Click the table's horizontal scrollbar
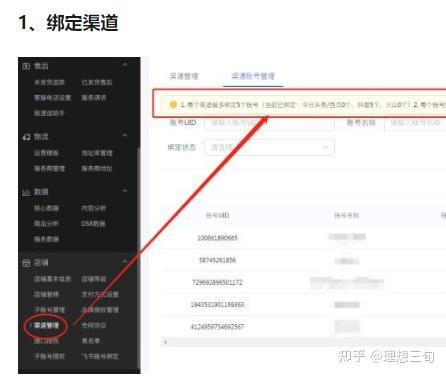This screenshot has width=446, height=376. pyautogui.click(x=304, y=342)
